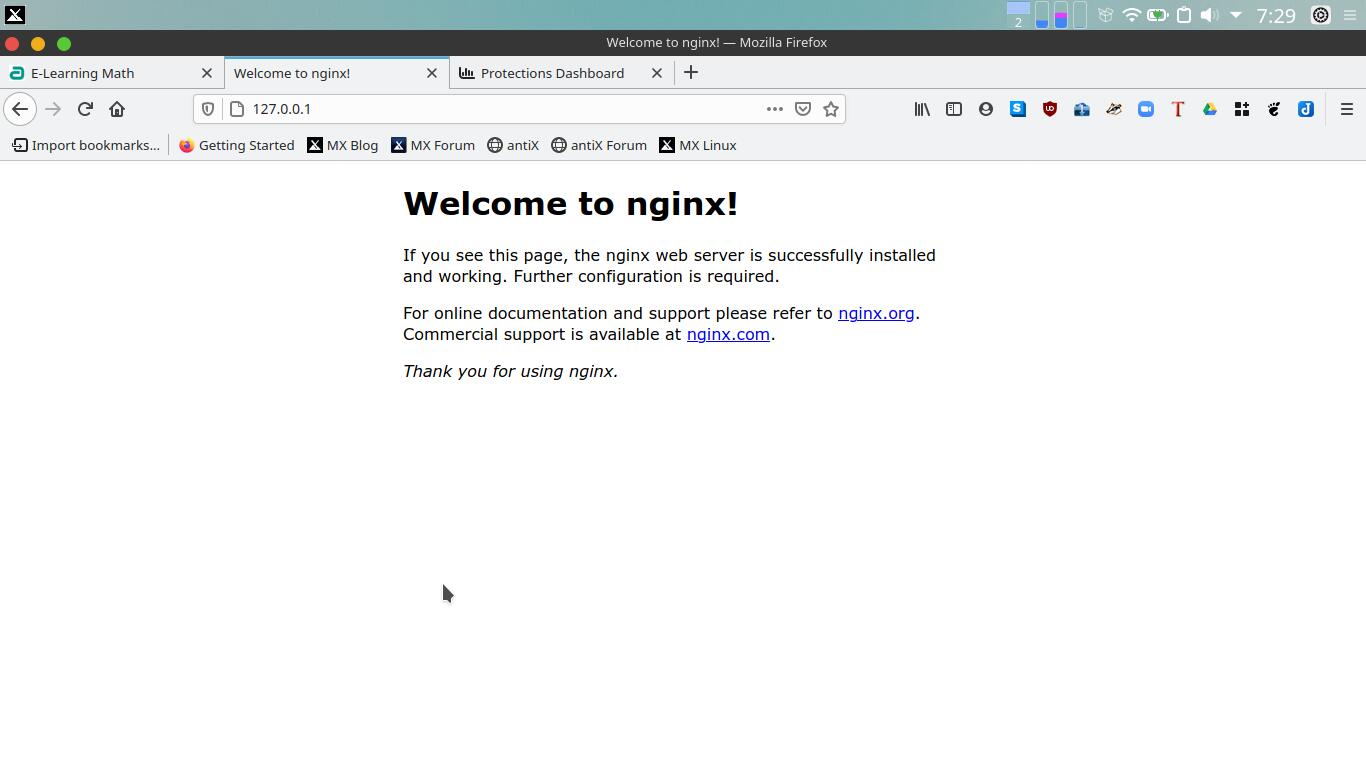Click the red T extension icon
1366x768 pixels.
(1178, 109)
